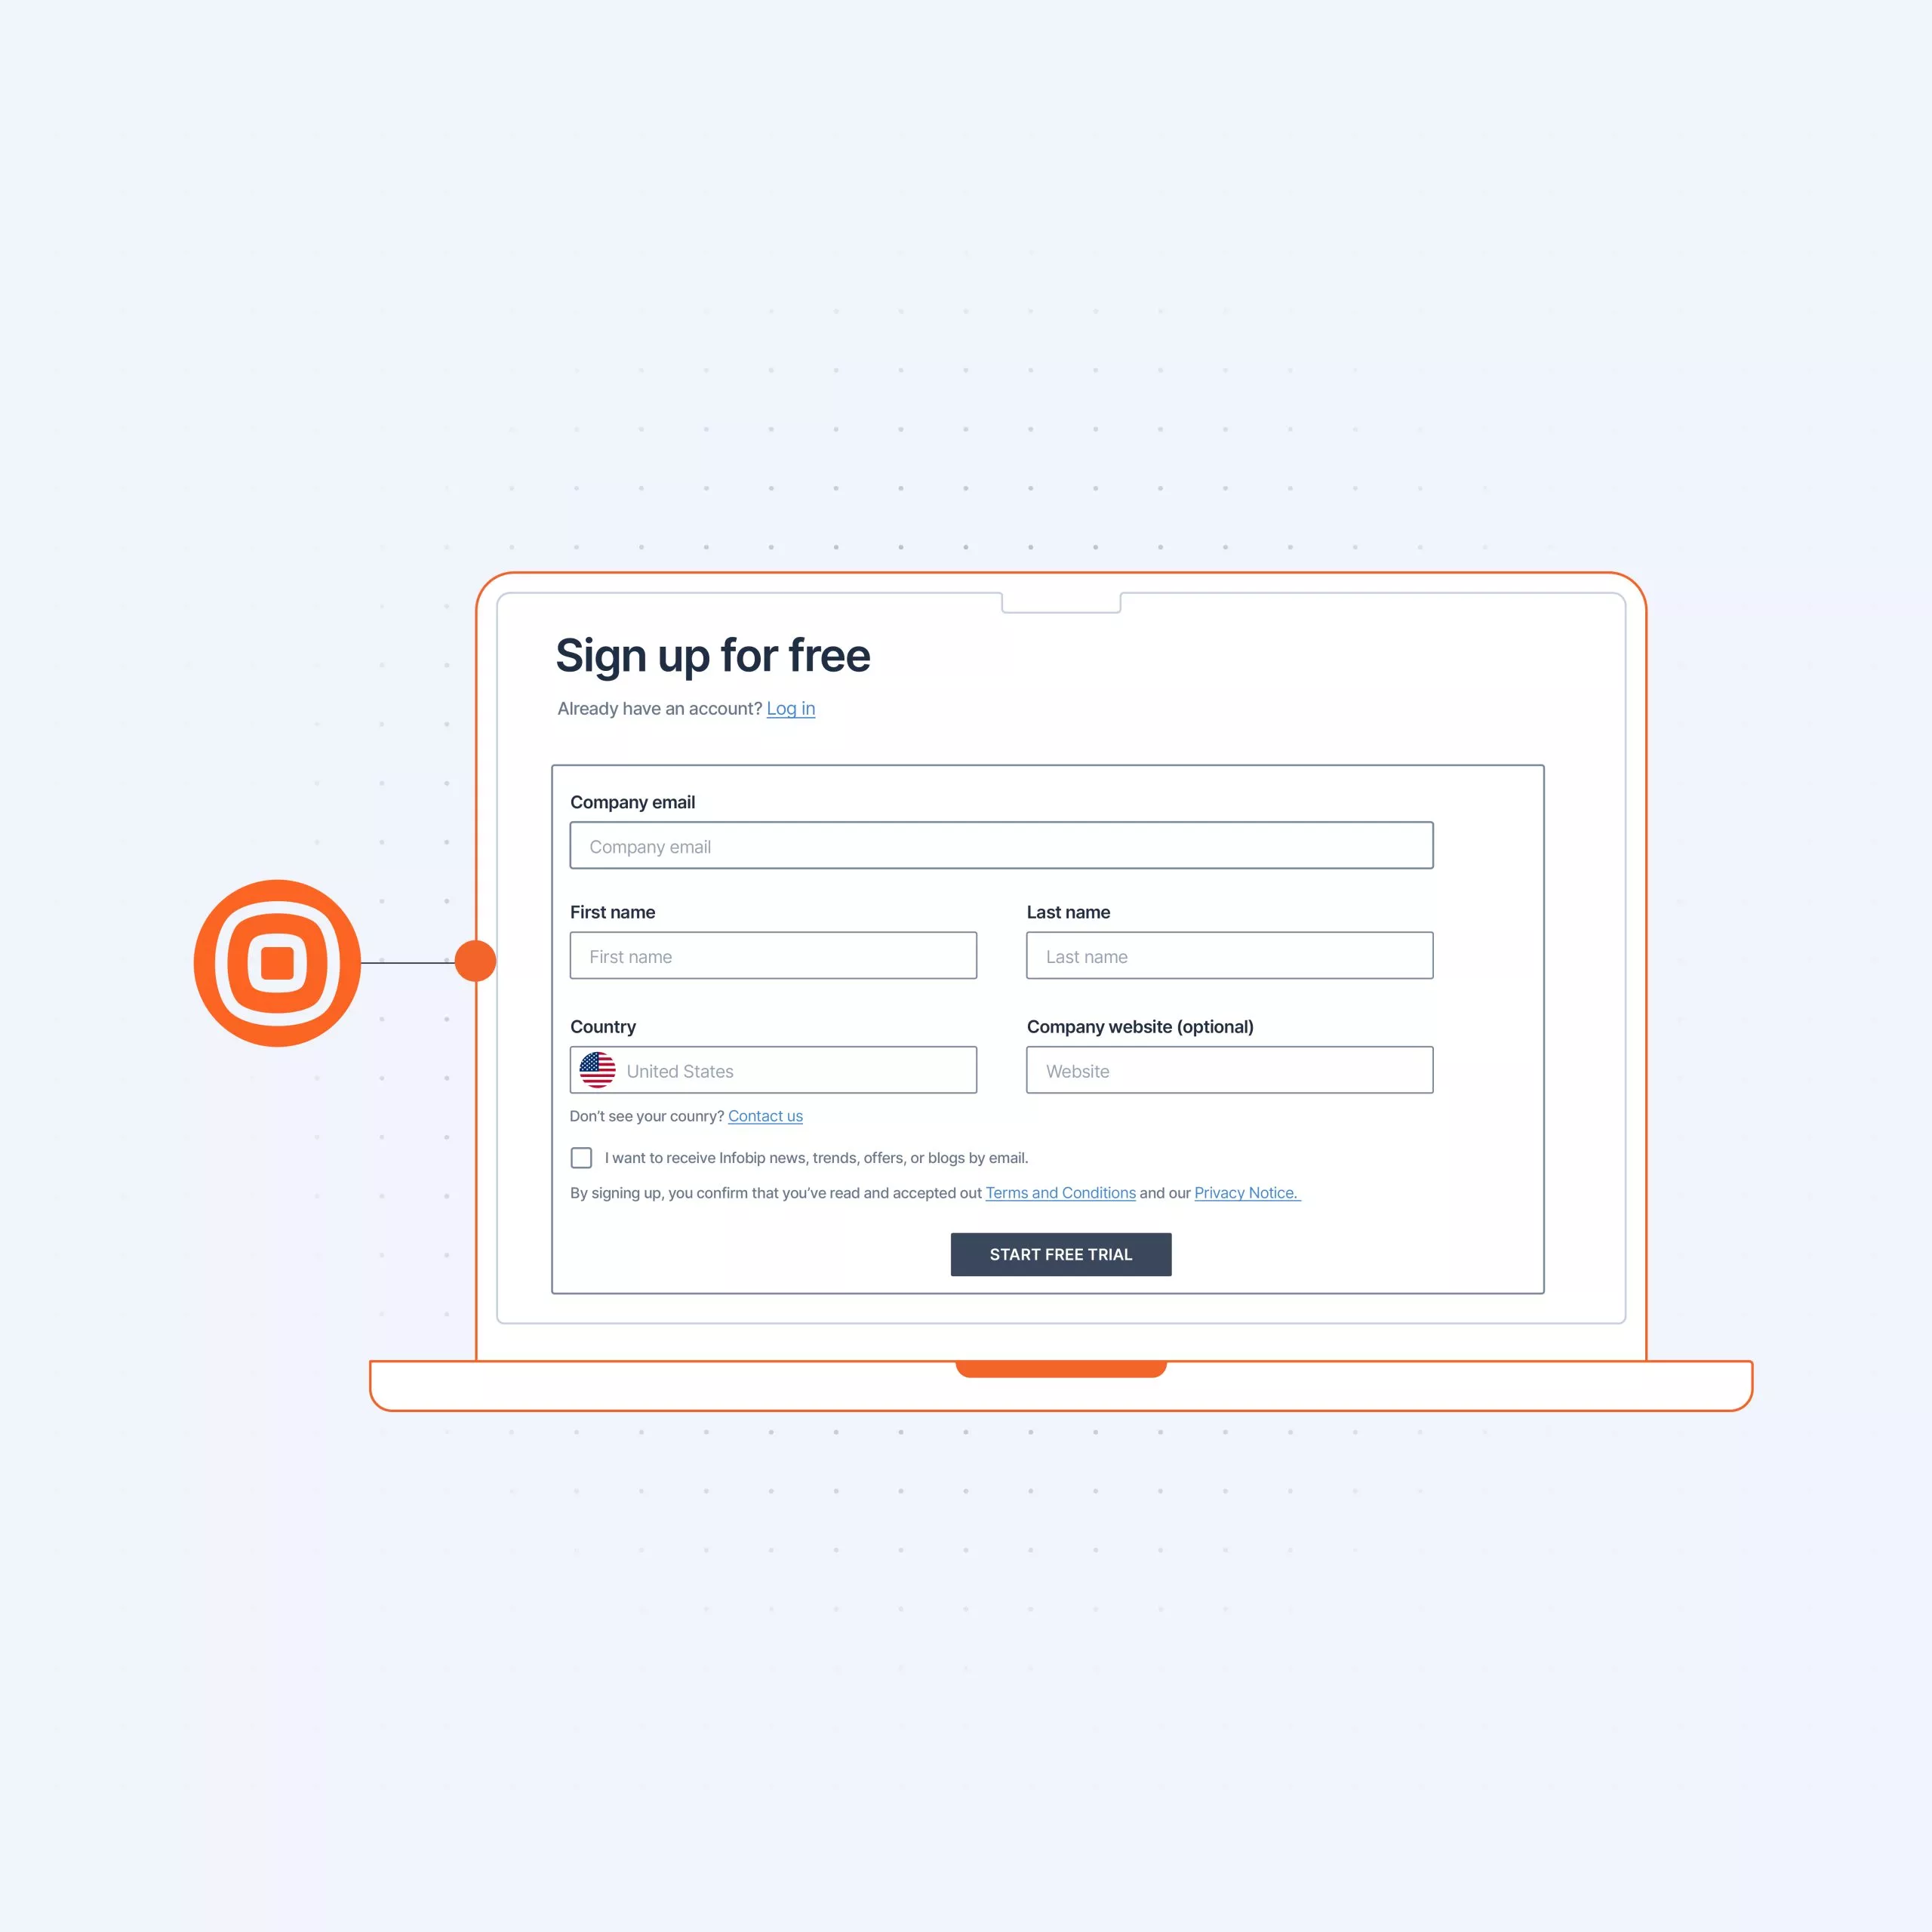Click the First name input field

click(773, 955)
